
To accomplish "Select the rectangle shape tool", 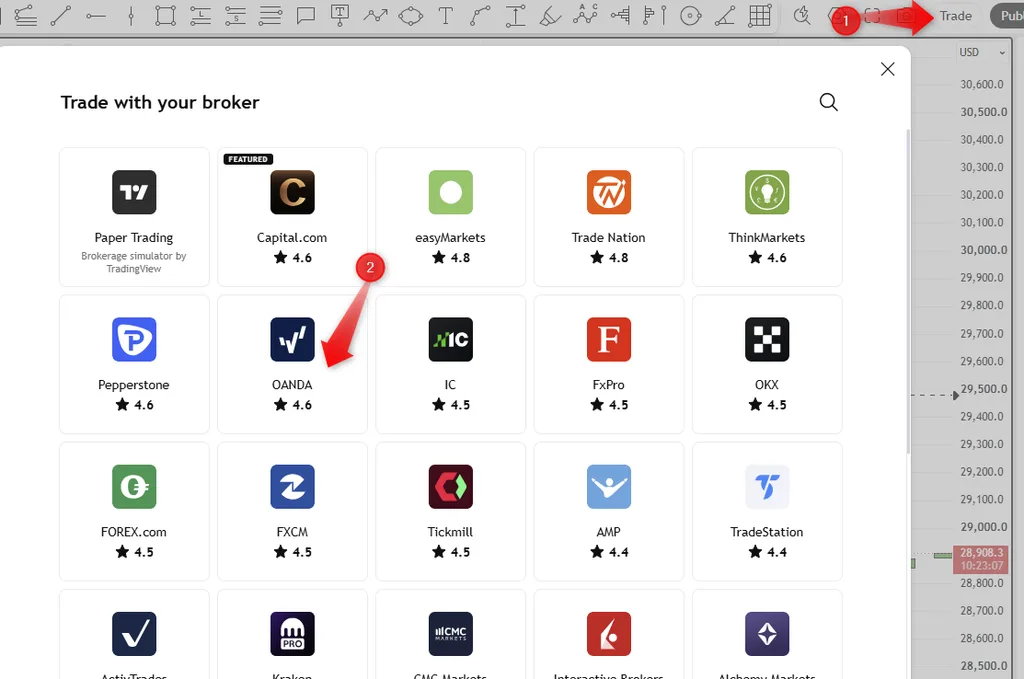I will click(x=165, y=16).
